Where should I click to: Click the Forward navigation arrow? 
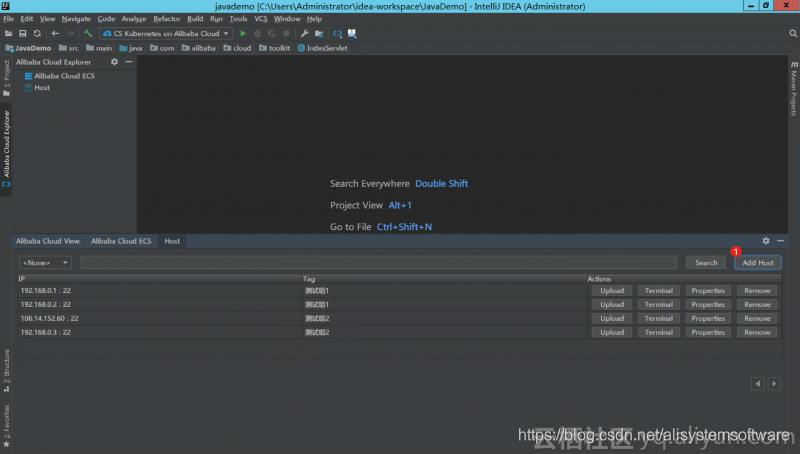tap(70, 34)
